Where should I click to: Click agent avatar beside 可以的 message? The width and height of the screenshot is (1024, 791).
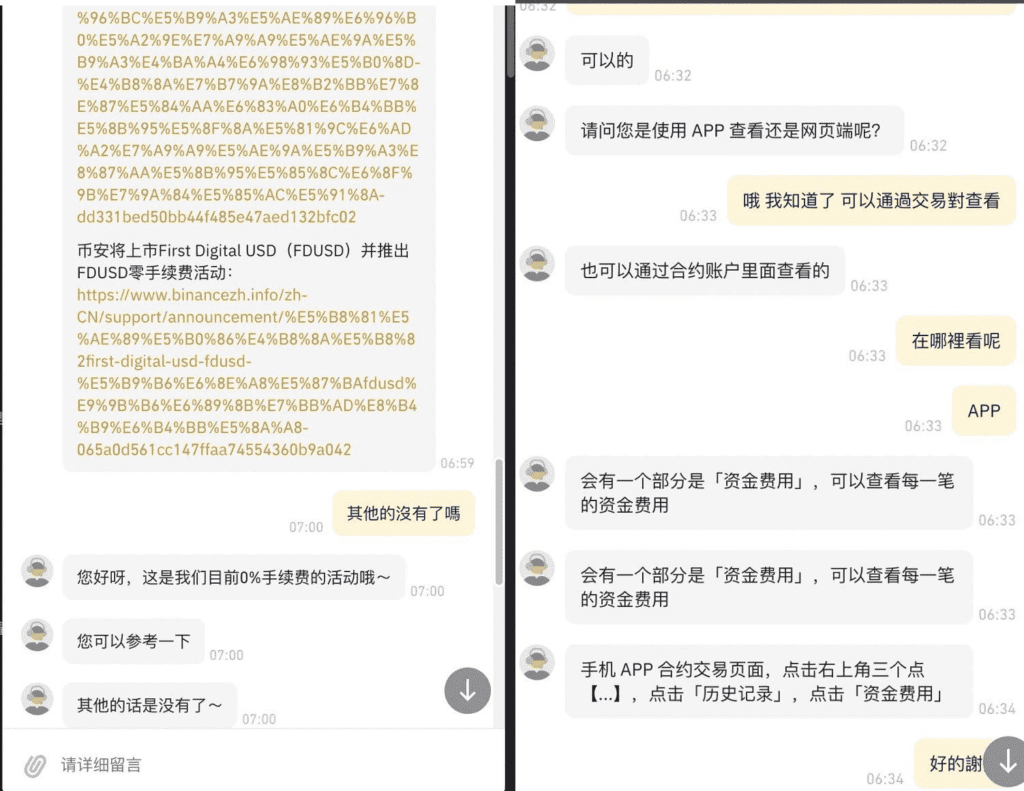[537, 54]
